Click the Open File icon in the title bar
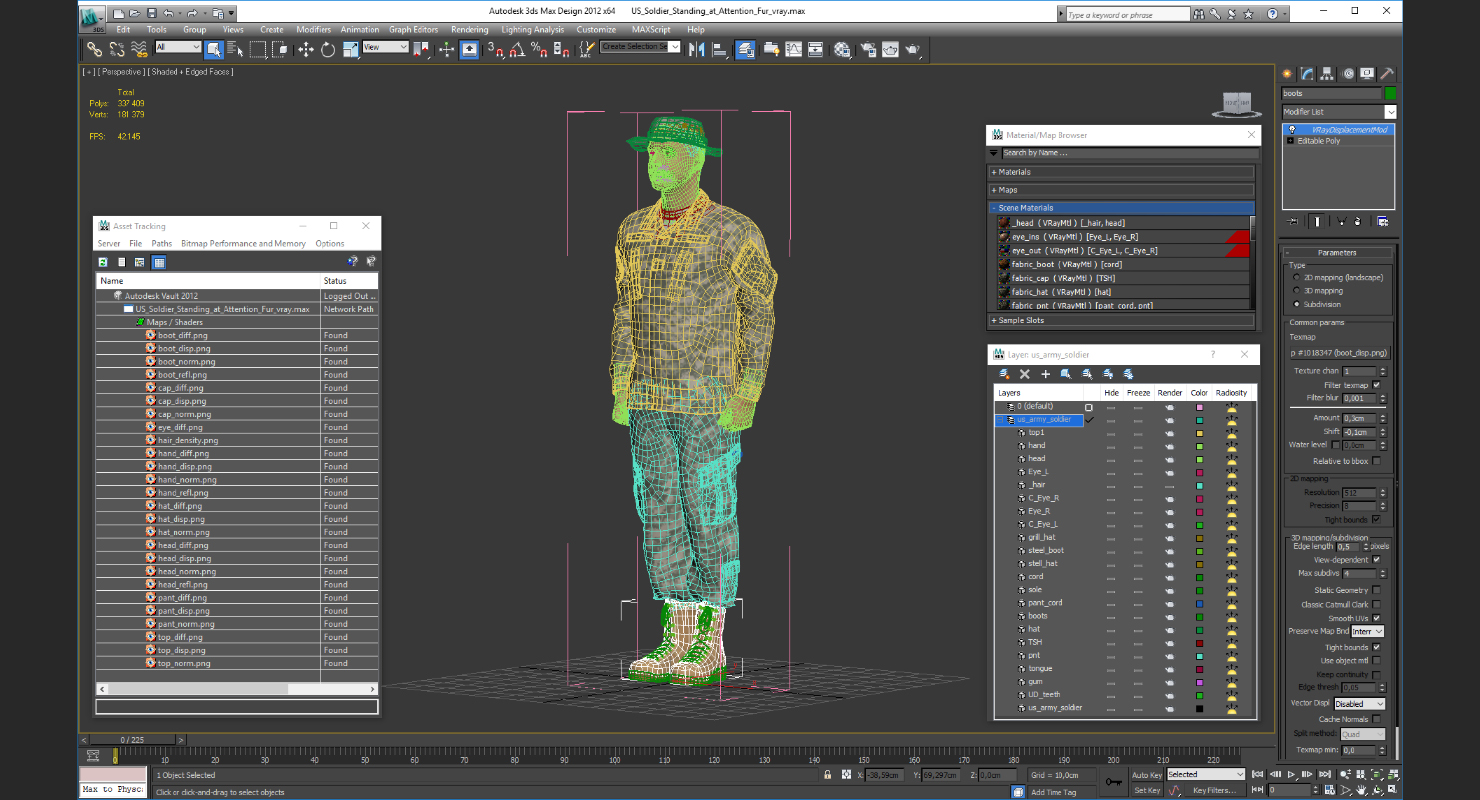 [135, 13]
